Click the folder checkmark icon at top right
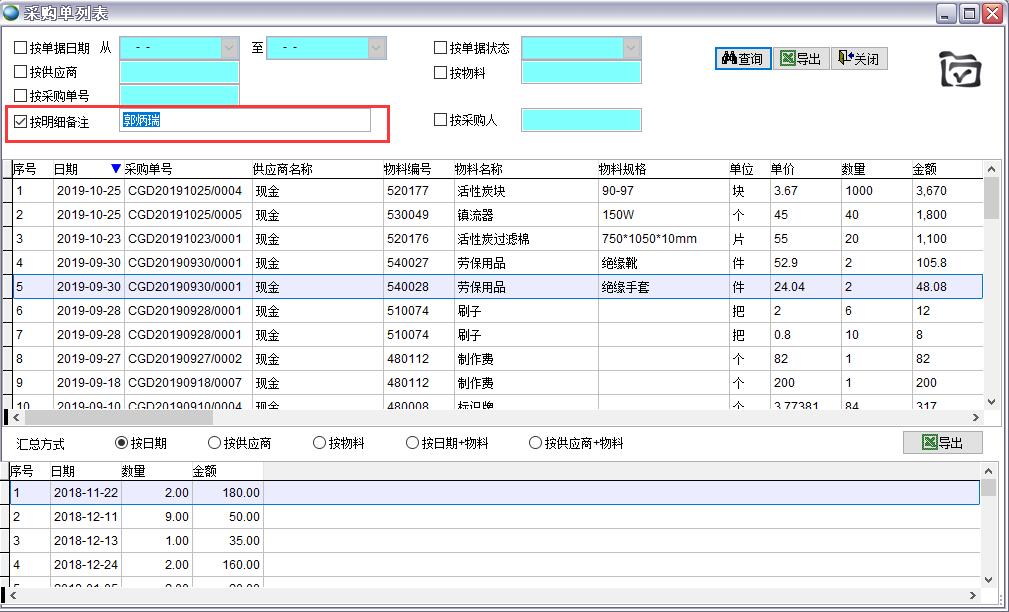This screenshot has height=612, width=1009. pos(960,69)
